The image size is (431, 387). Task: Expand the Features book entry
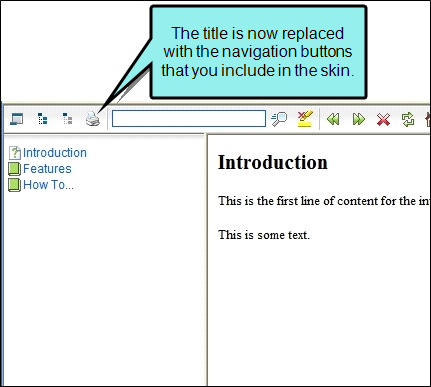[47, 169]
